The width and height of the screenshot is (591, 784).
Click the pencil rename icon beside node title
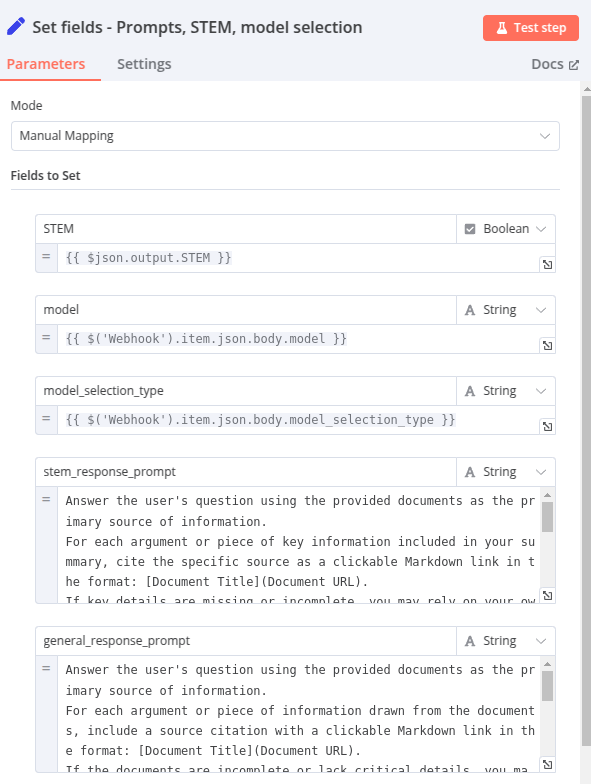(16, 26)
